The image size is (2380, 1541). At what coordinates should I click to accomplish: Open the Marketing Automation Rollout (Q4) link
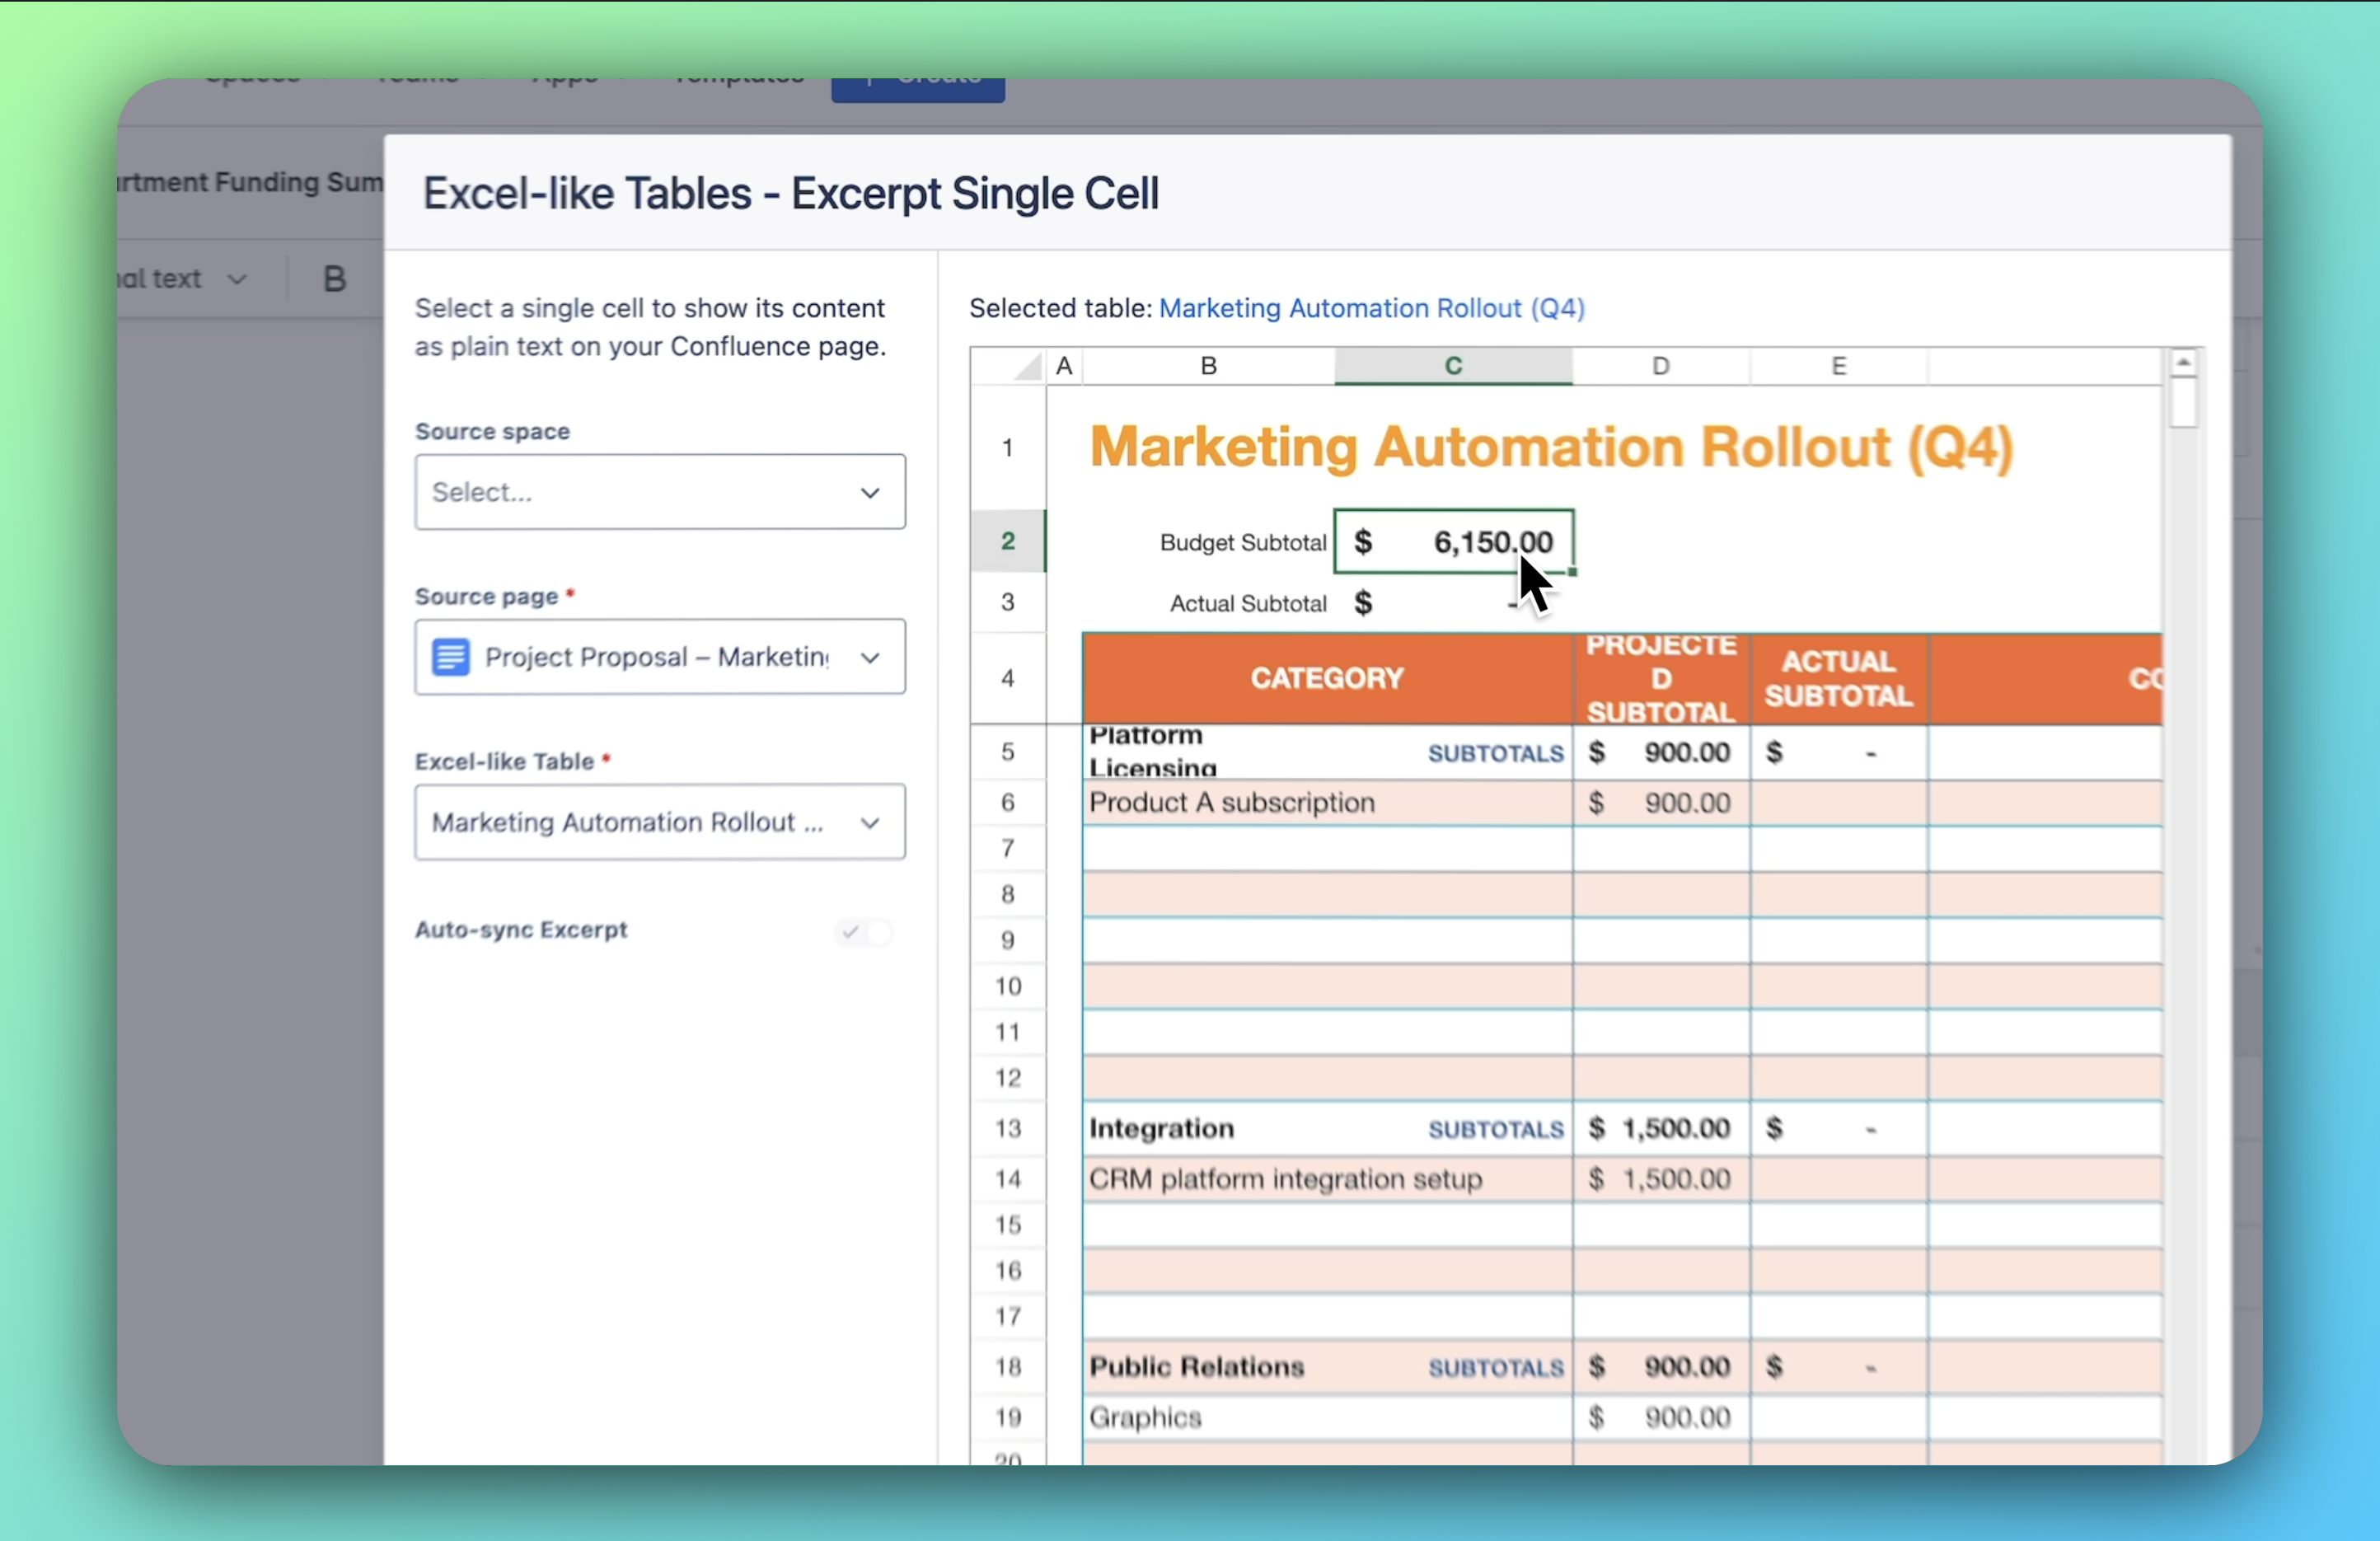coord(1371,308)
